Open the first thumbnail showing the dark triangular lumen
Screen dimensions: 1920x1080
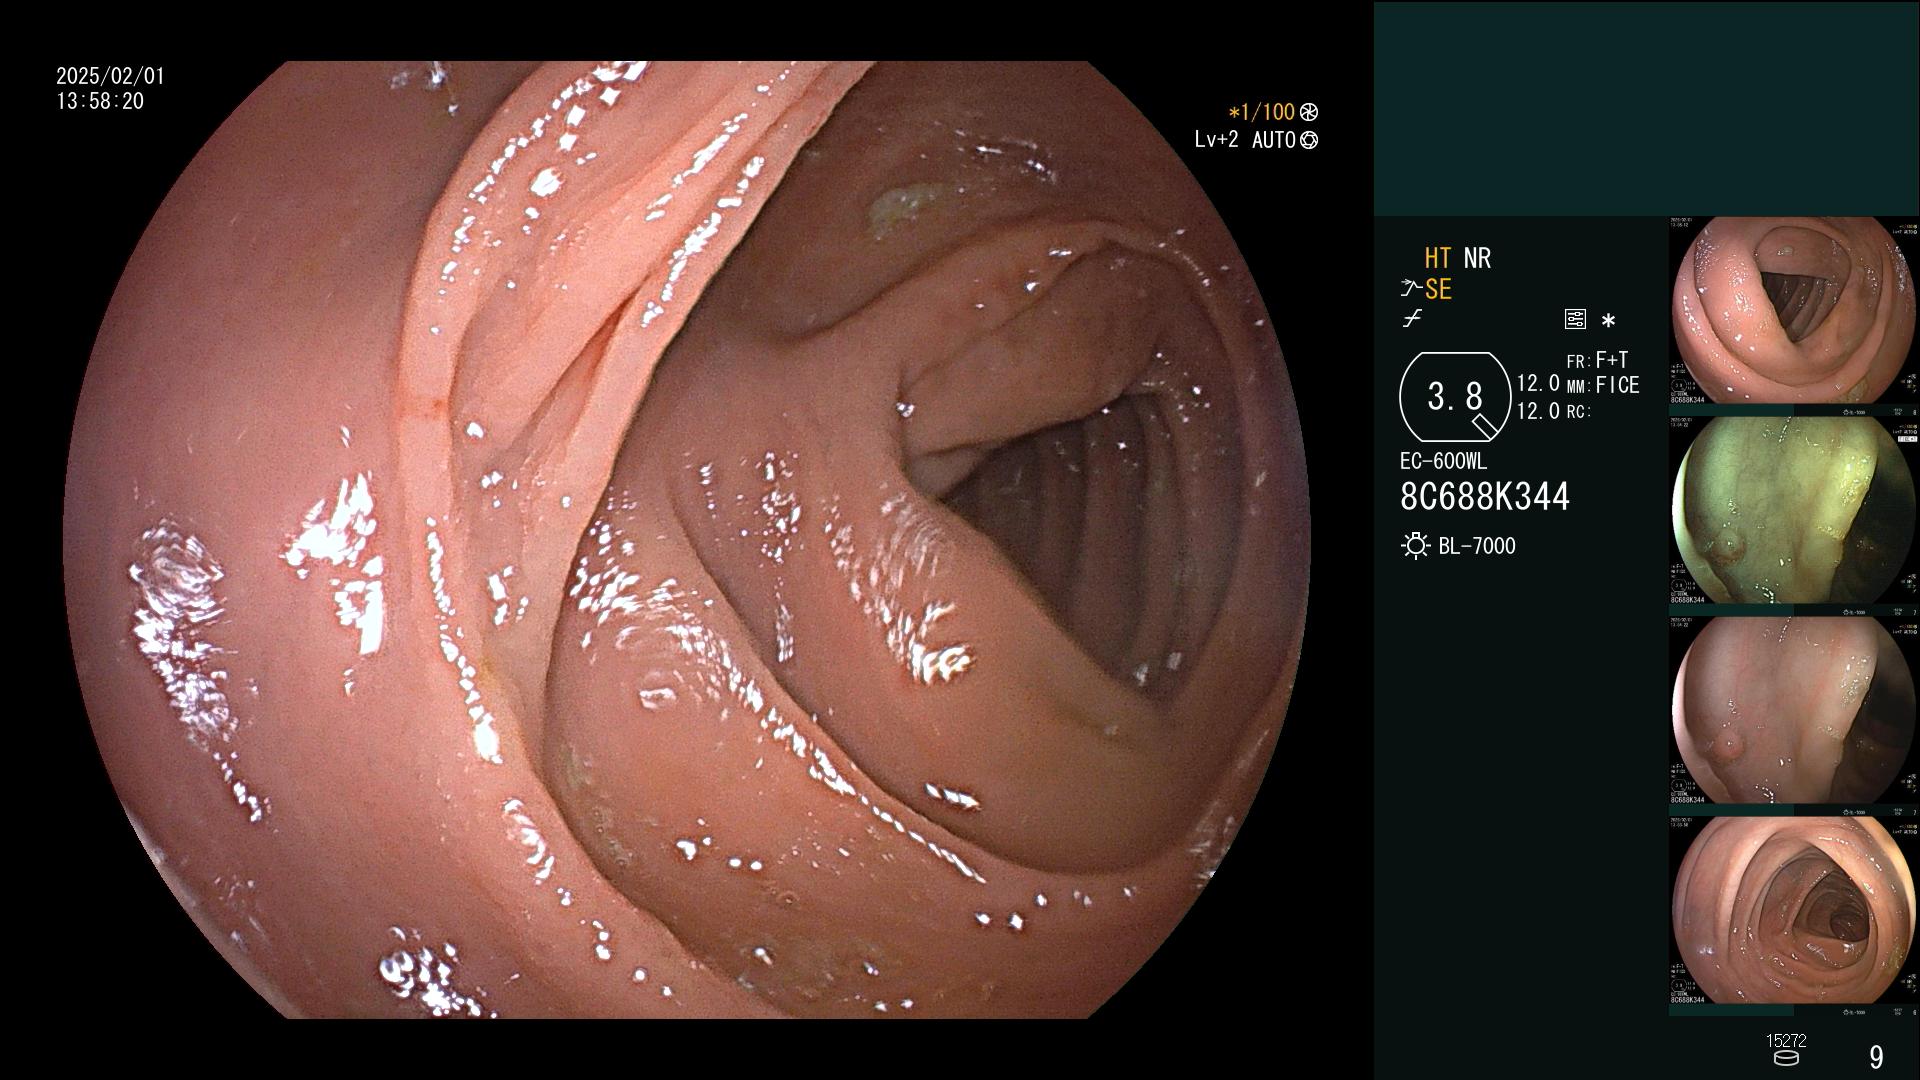pos(1794,310)
